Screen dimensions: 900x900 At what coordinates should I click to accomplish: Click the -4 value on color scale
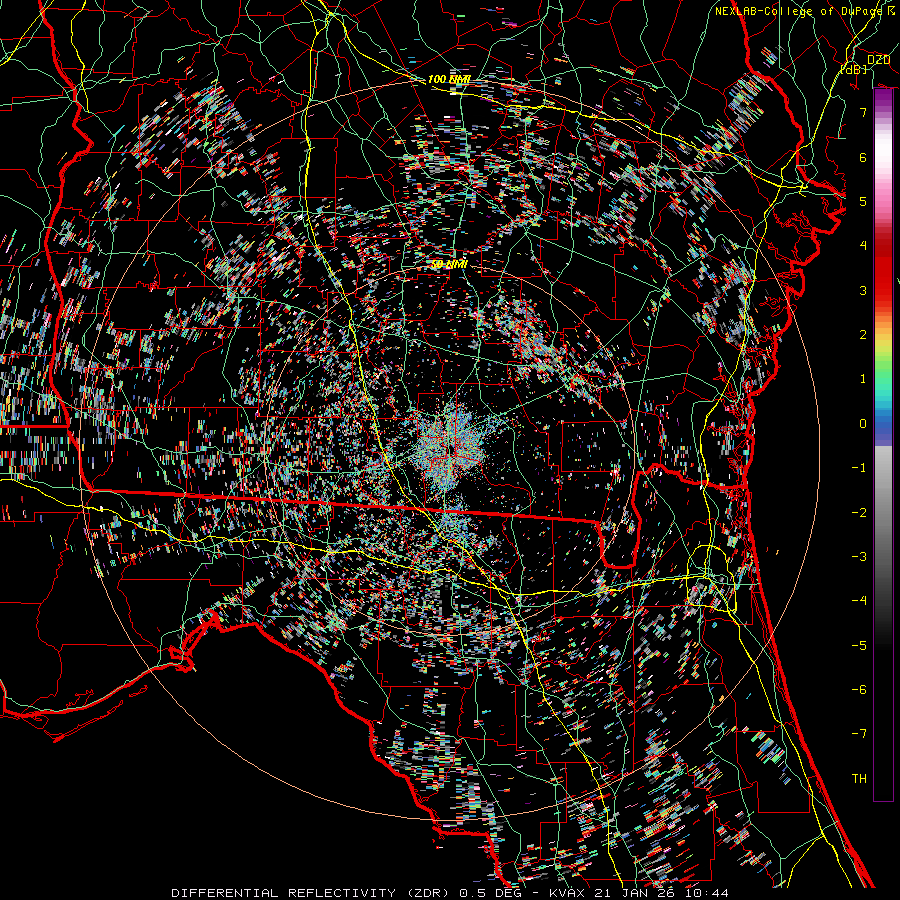pos(859,601)
